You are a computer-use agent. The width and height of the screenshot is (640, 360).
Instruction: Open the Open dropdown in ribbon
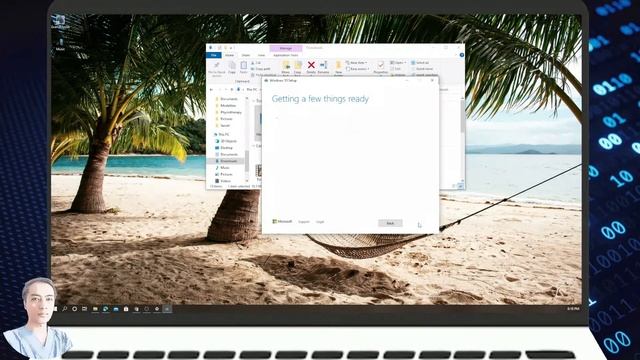[398, 63]
